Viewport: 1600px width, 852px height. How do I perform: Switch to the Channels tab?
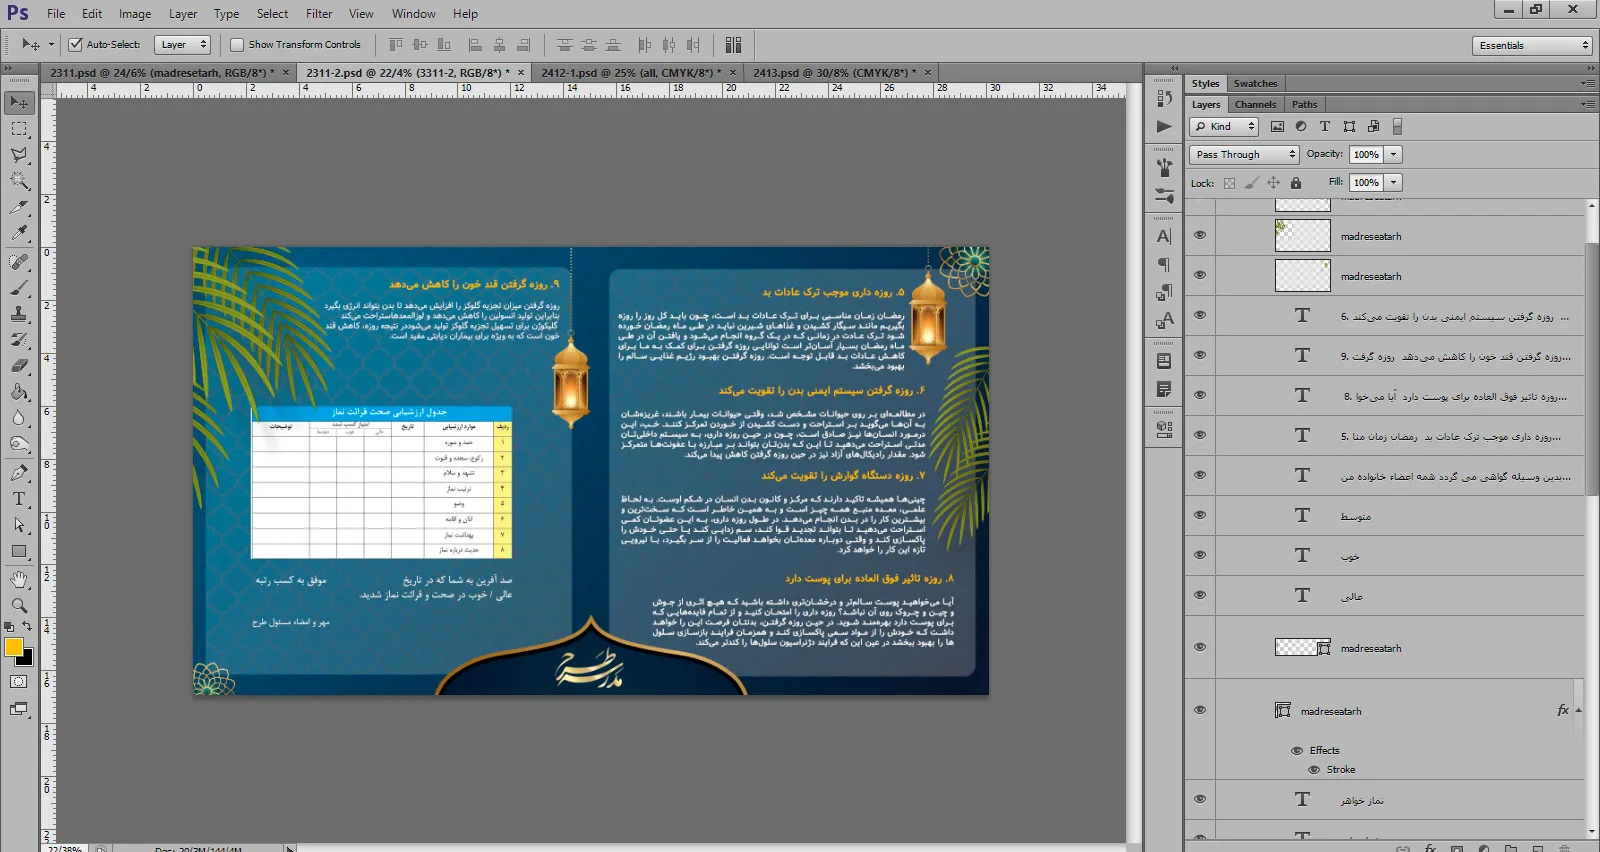click(1255, 104)
